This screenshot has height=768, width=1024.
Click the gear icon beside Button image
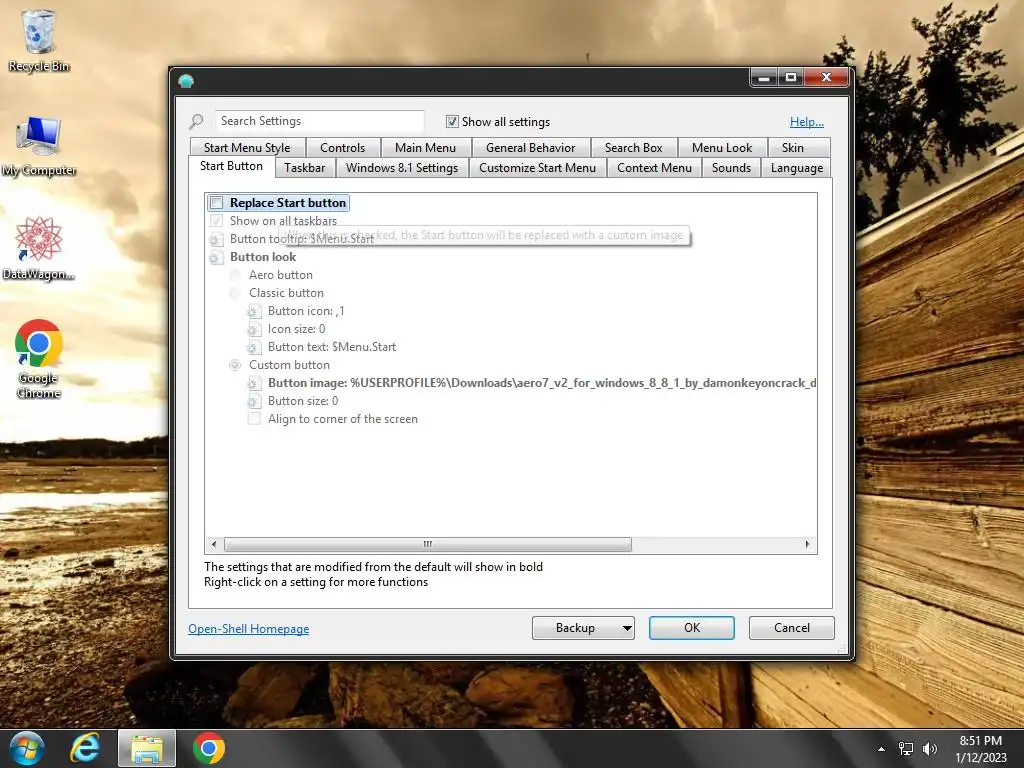coord(254,383)
